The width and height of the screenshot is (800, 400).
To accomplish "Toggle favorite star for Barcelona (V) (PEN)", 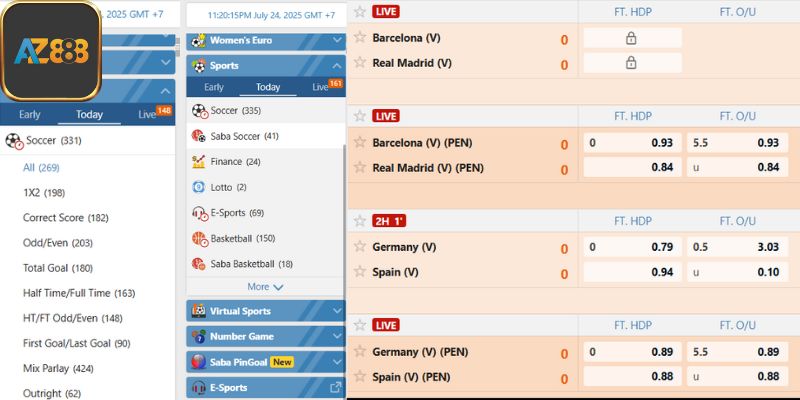I will [x=360, y=142].
